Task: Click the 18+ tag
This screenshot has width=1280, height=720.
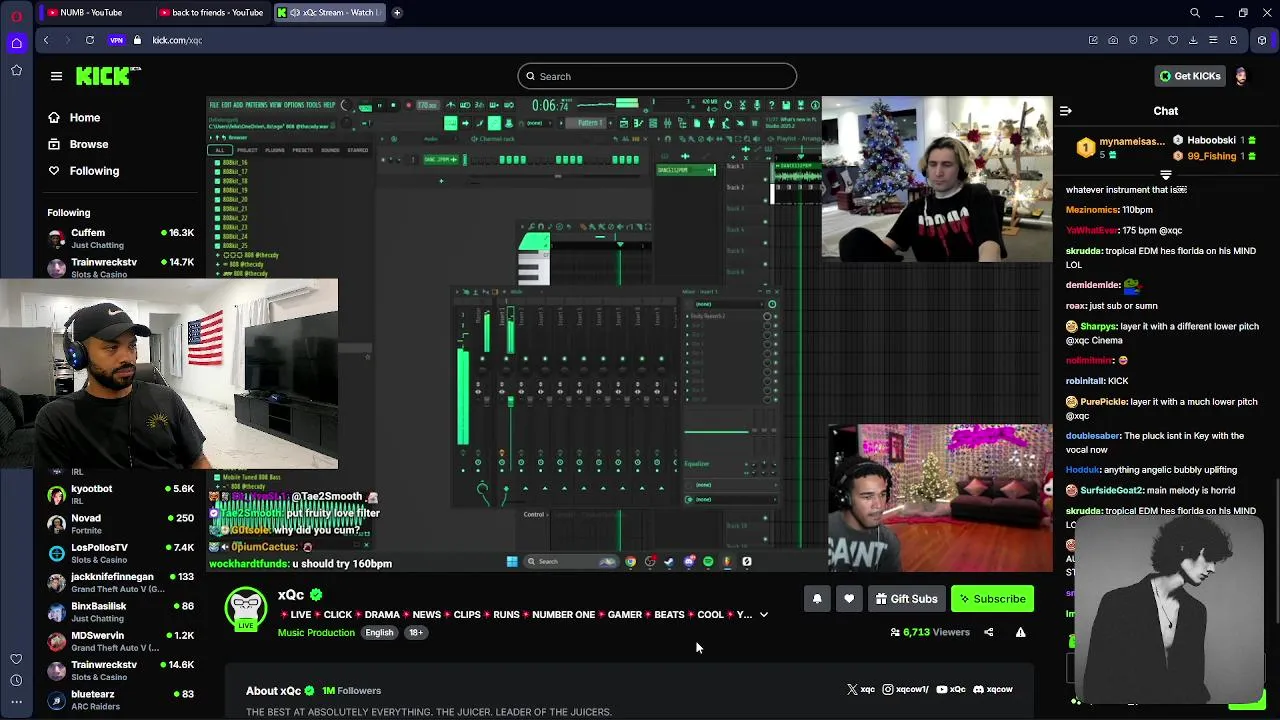Action: [416, 632]
